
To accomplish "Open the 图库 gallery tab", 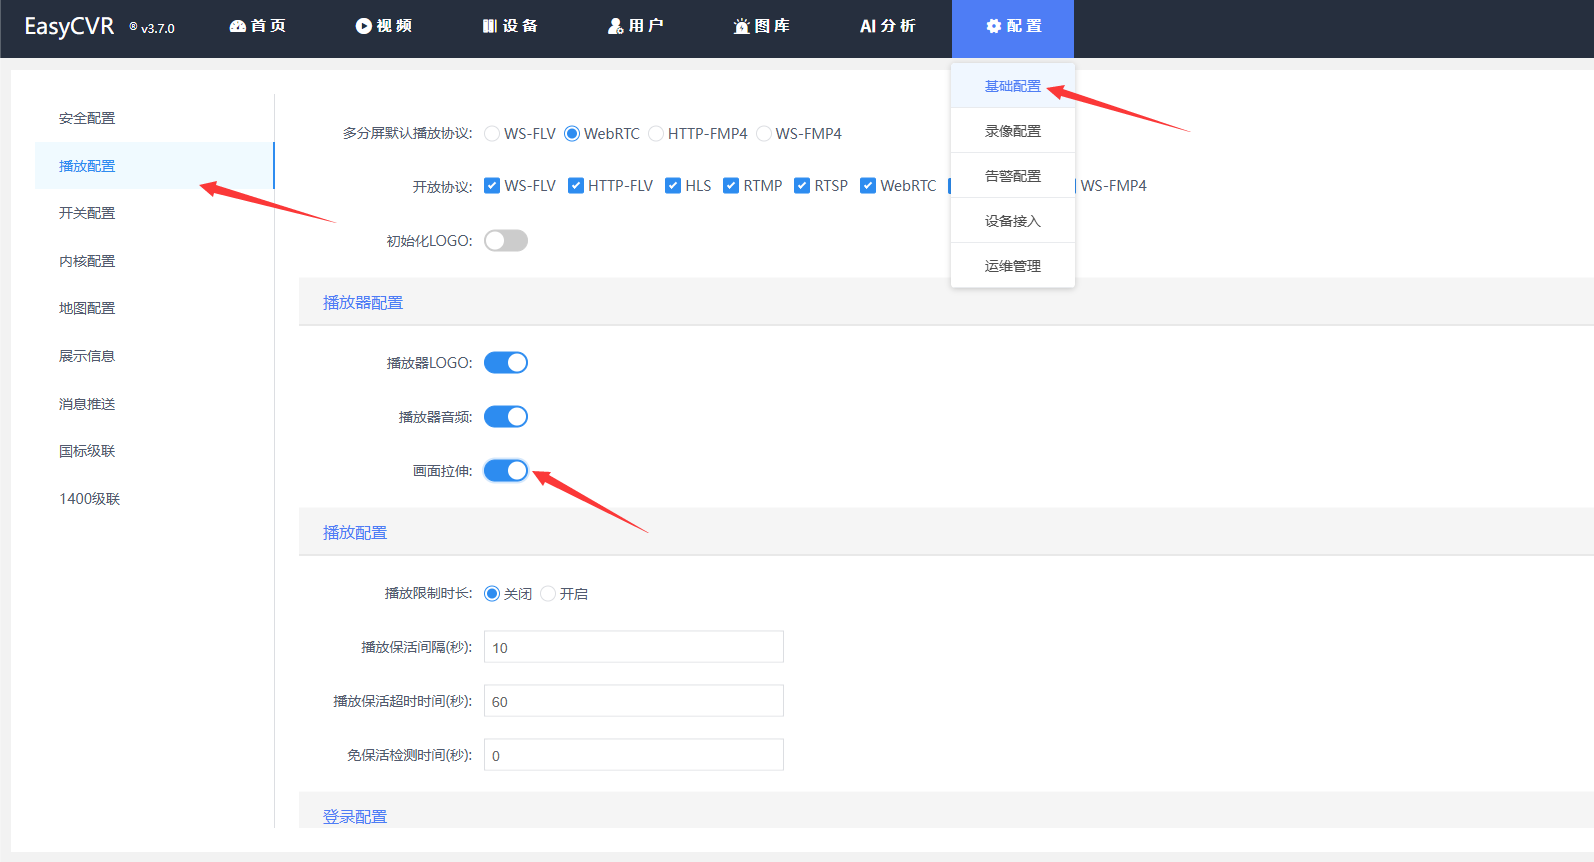I will point(762,26).
